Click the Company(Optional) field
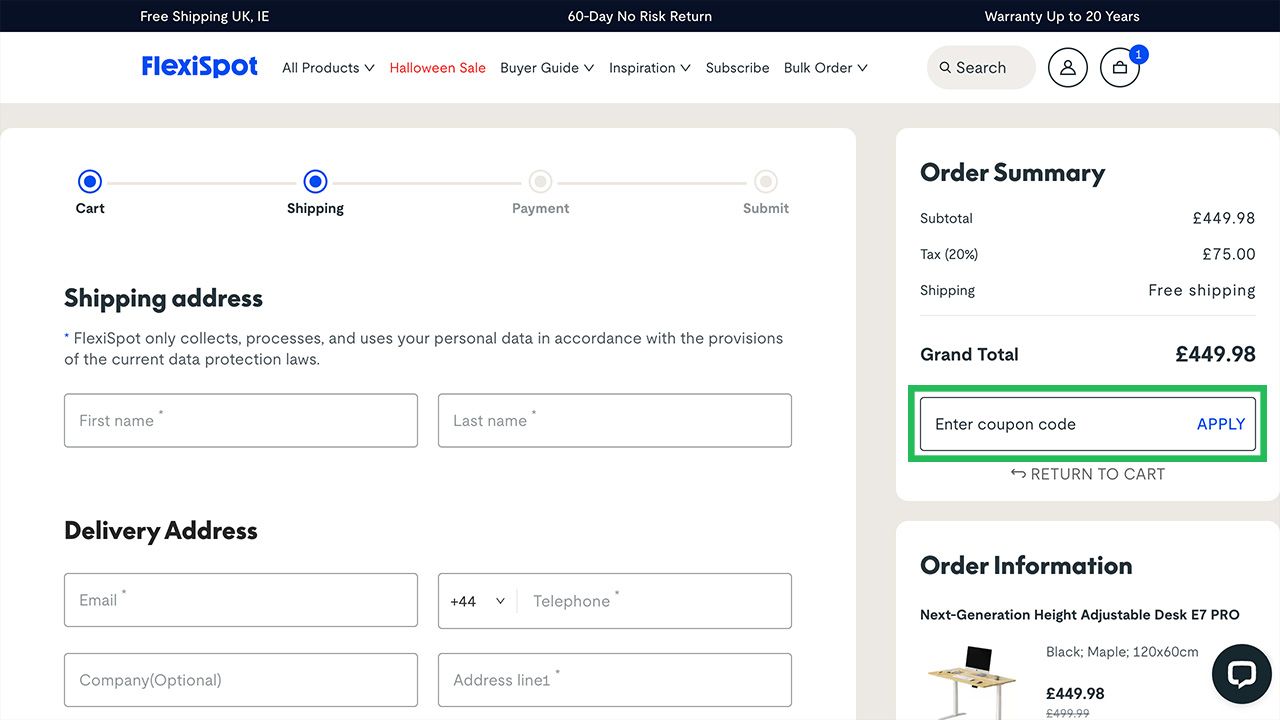This screenshot has width=1280, height=720. point(241,680)
